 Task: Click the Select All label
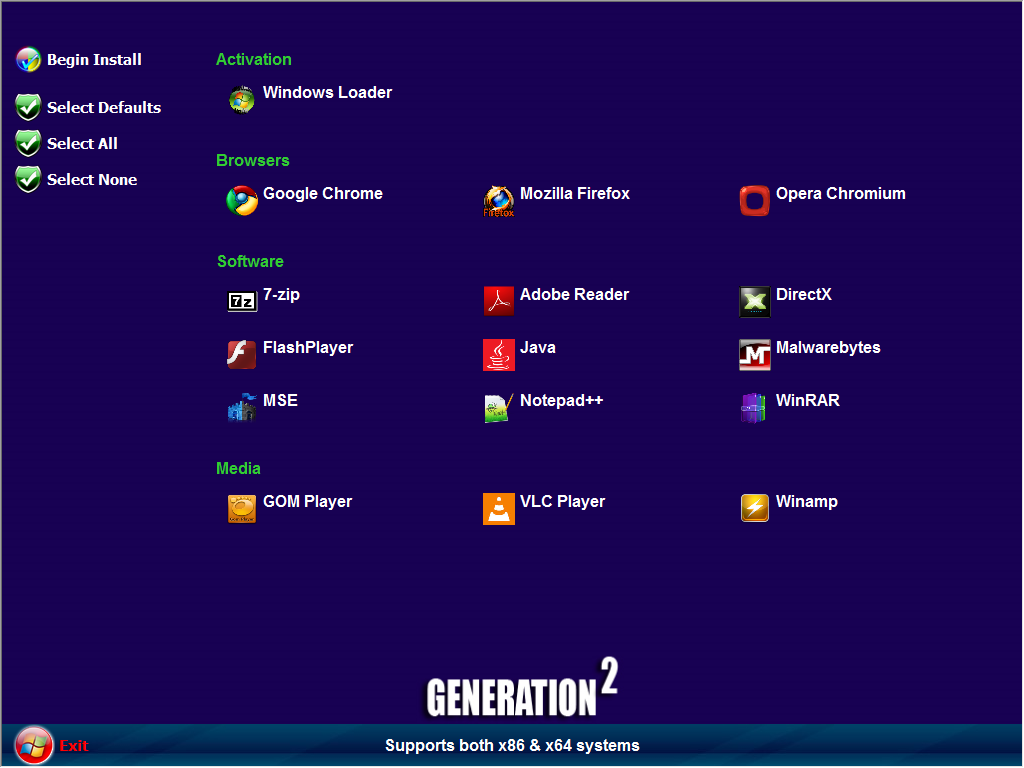click(82, 143)
